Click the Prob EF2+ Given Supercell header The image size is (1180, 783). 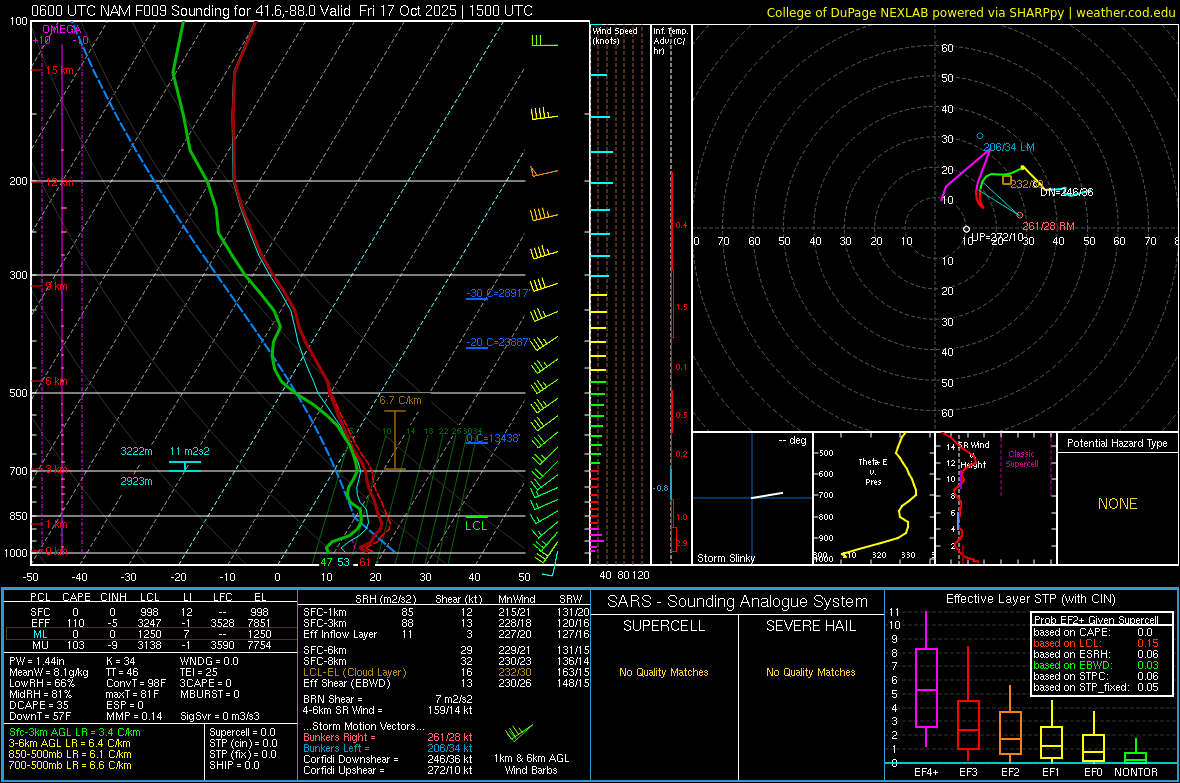click(x=1096, y=620)
